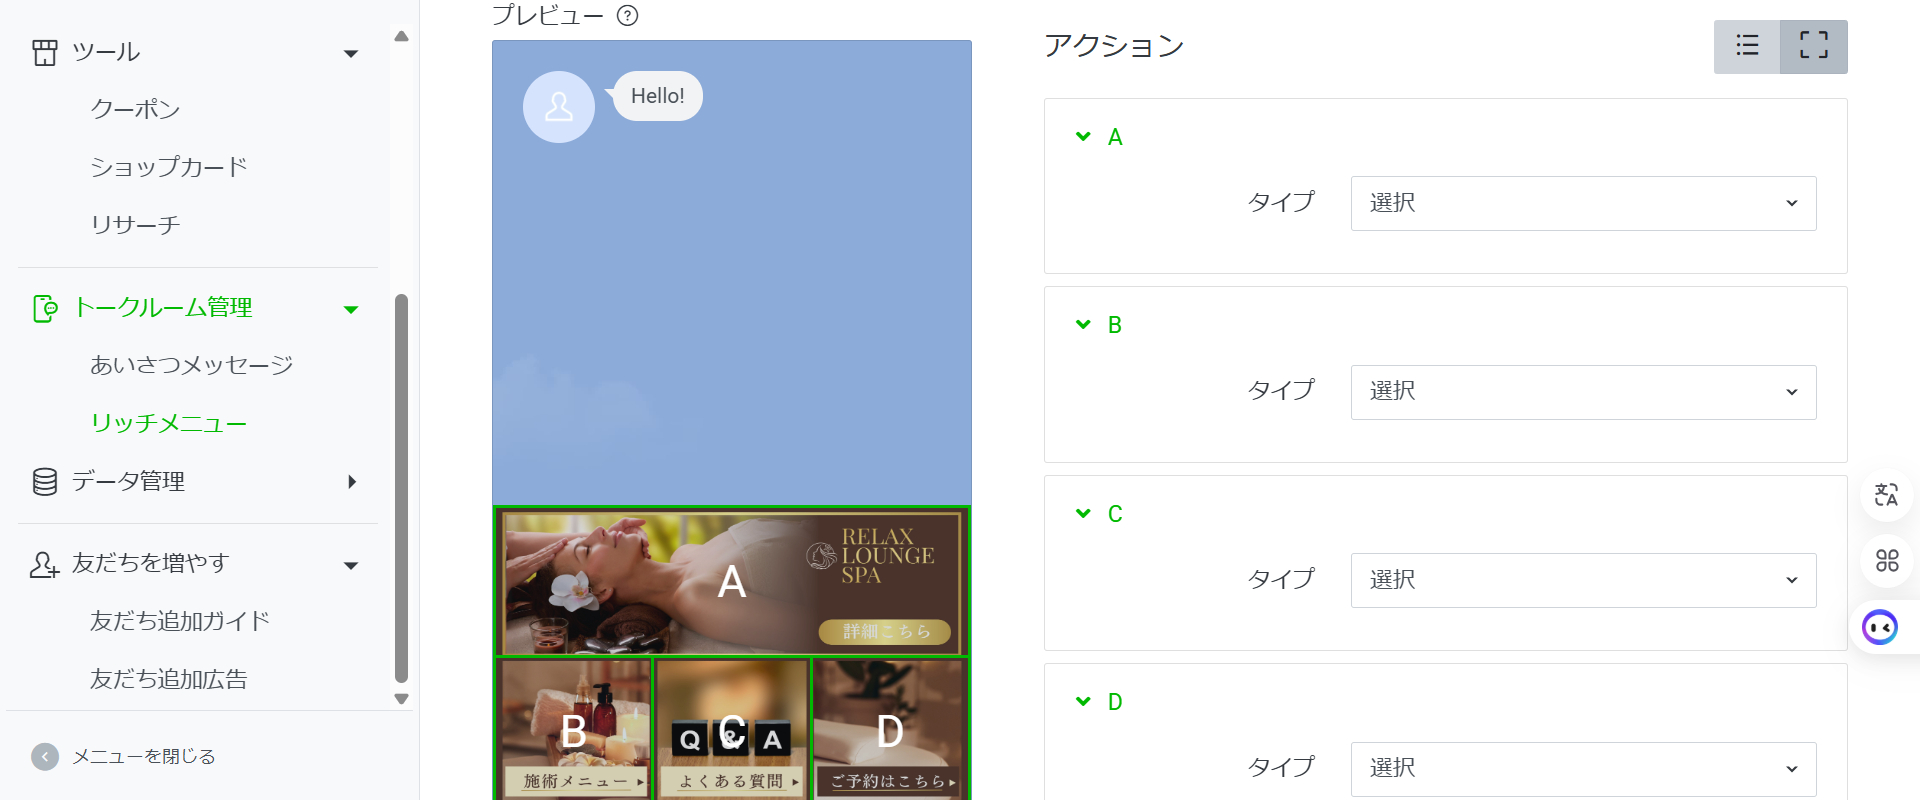Screen dimensions: 1920x800
Task: Switch actions to expanded view icon
Action: coord(1814,46)
